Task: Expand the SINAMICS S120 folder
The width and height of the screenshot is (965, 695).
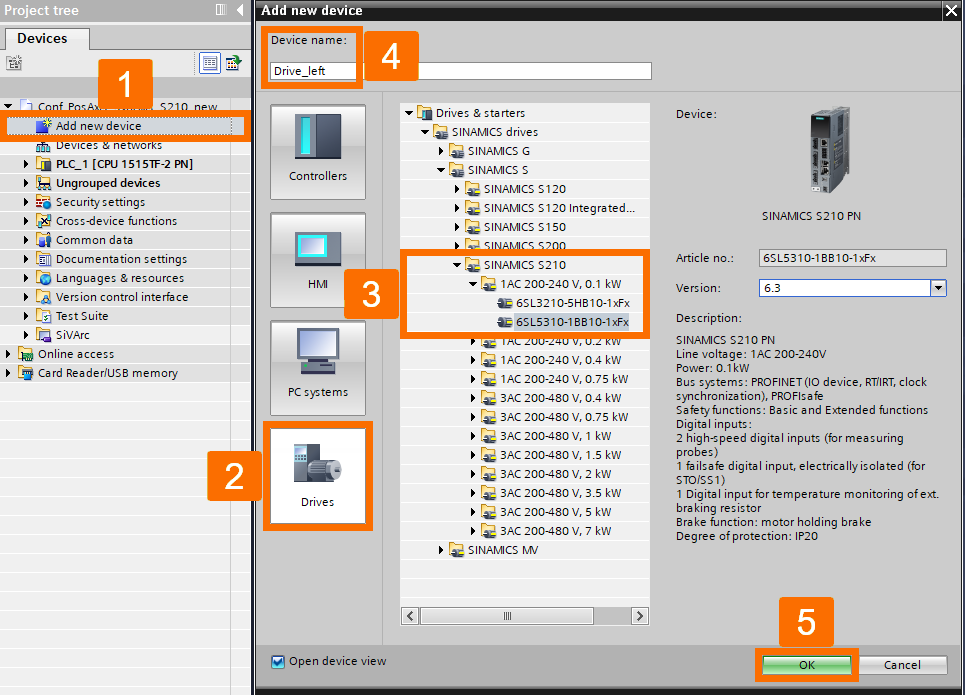Action: (x=457, y=190)
